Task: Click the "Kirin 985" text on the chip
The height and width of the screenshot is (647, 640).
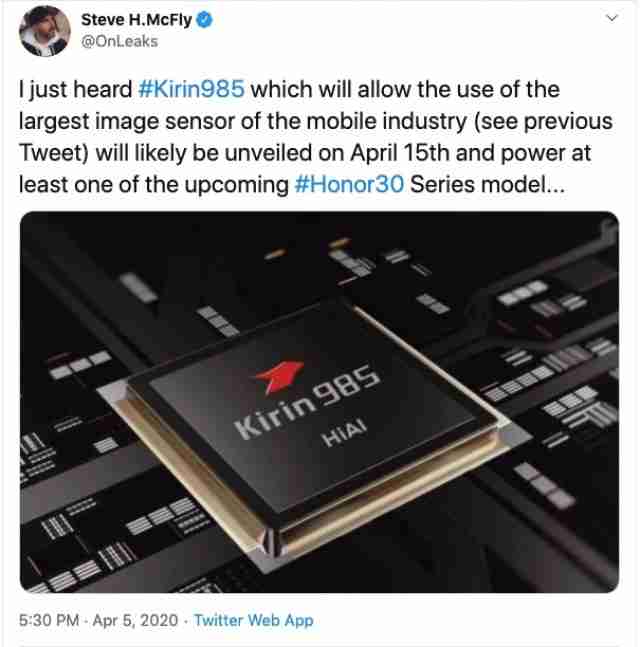Action: (307, 402)
